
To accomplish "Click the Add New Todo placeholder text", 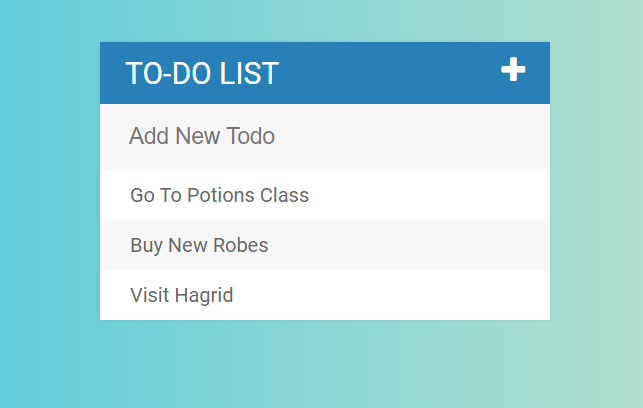I will [202, 136].
